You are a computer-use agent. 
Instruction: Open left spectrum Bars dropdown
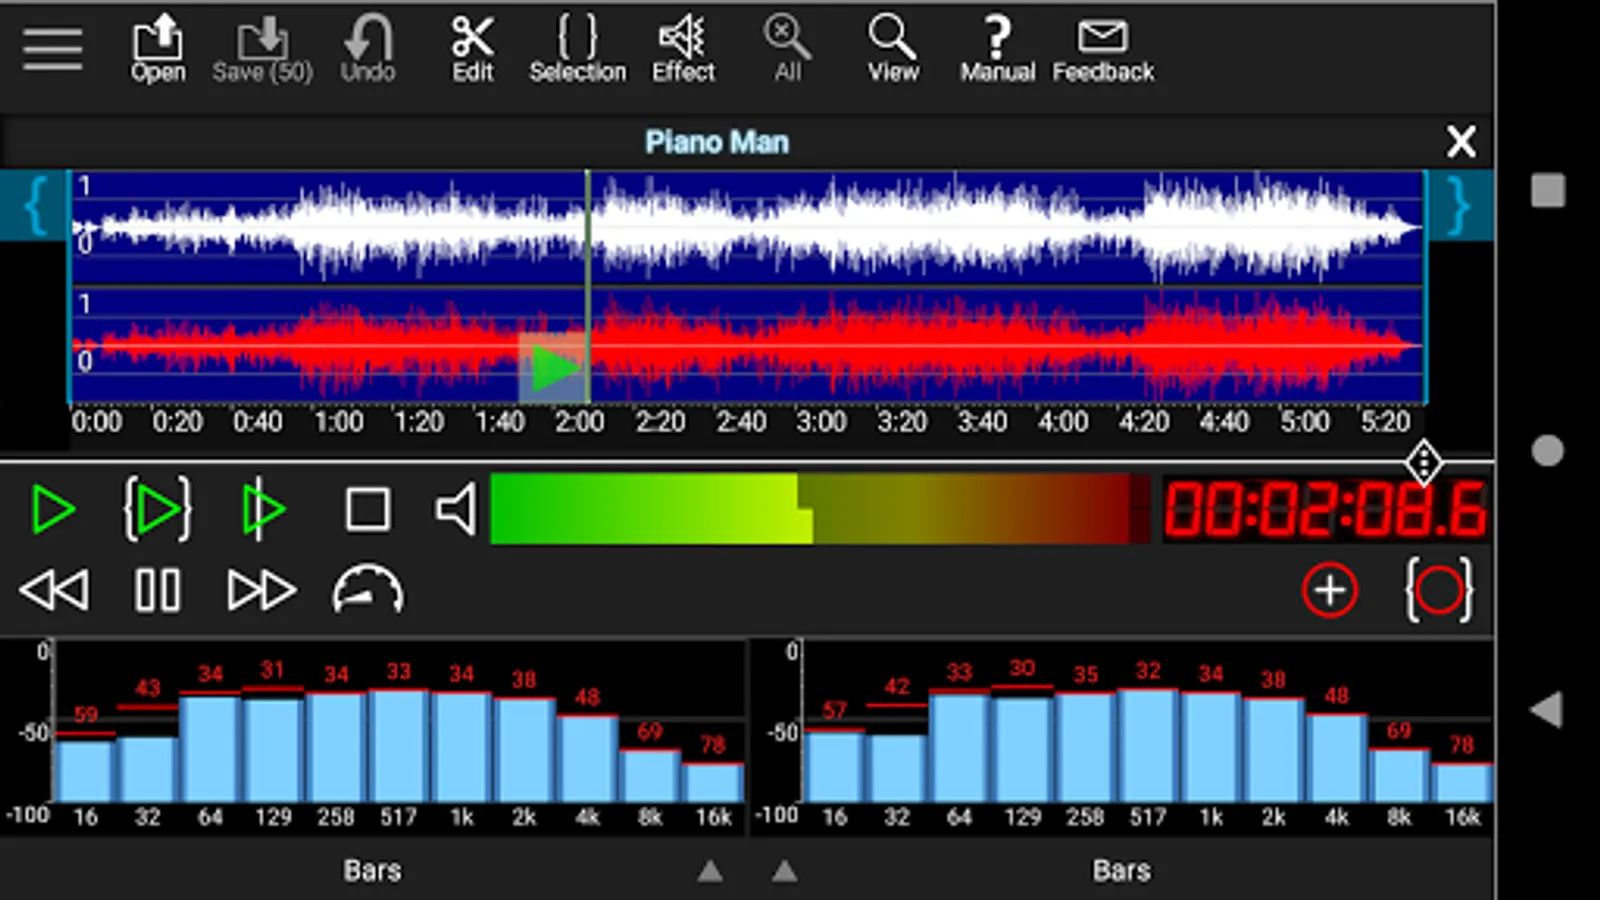(372, 871)
